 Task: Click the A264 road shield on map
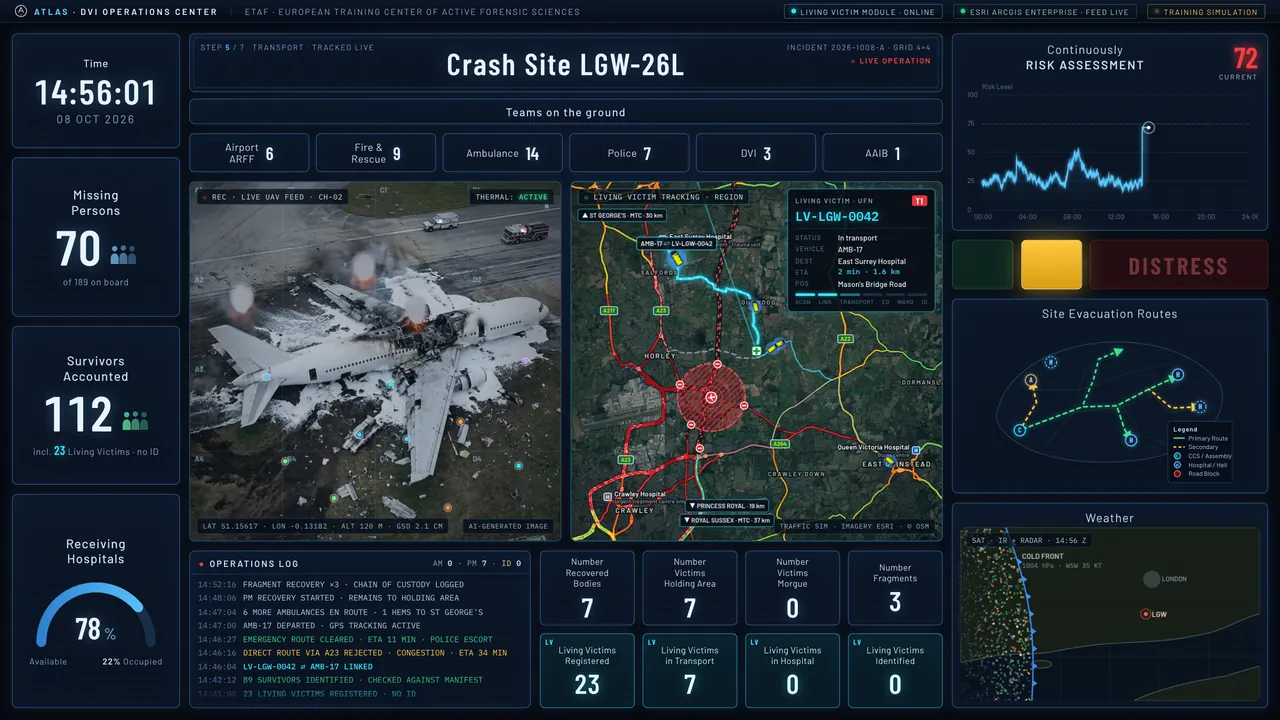[780, 443]
